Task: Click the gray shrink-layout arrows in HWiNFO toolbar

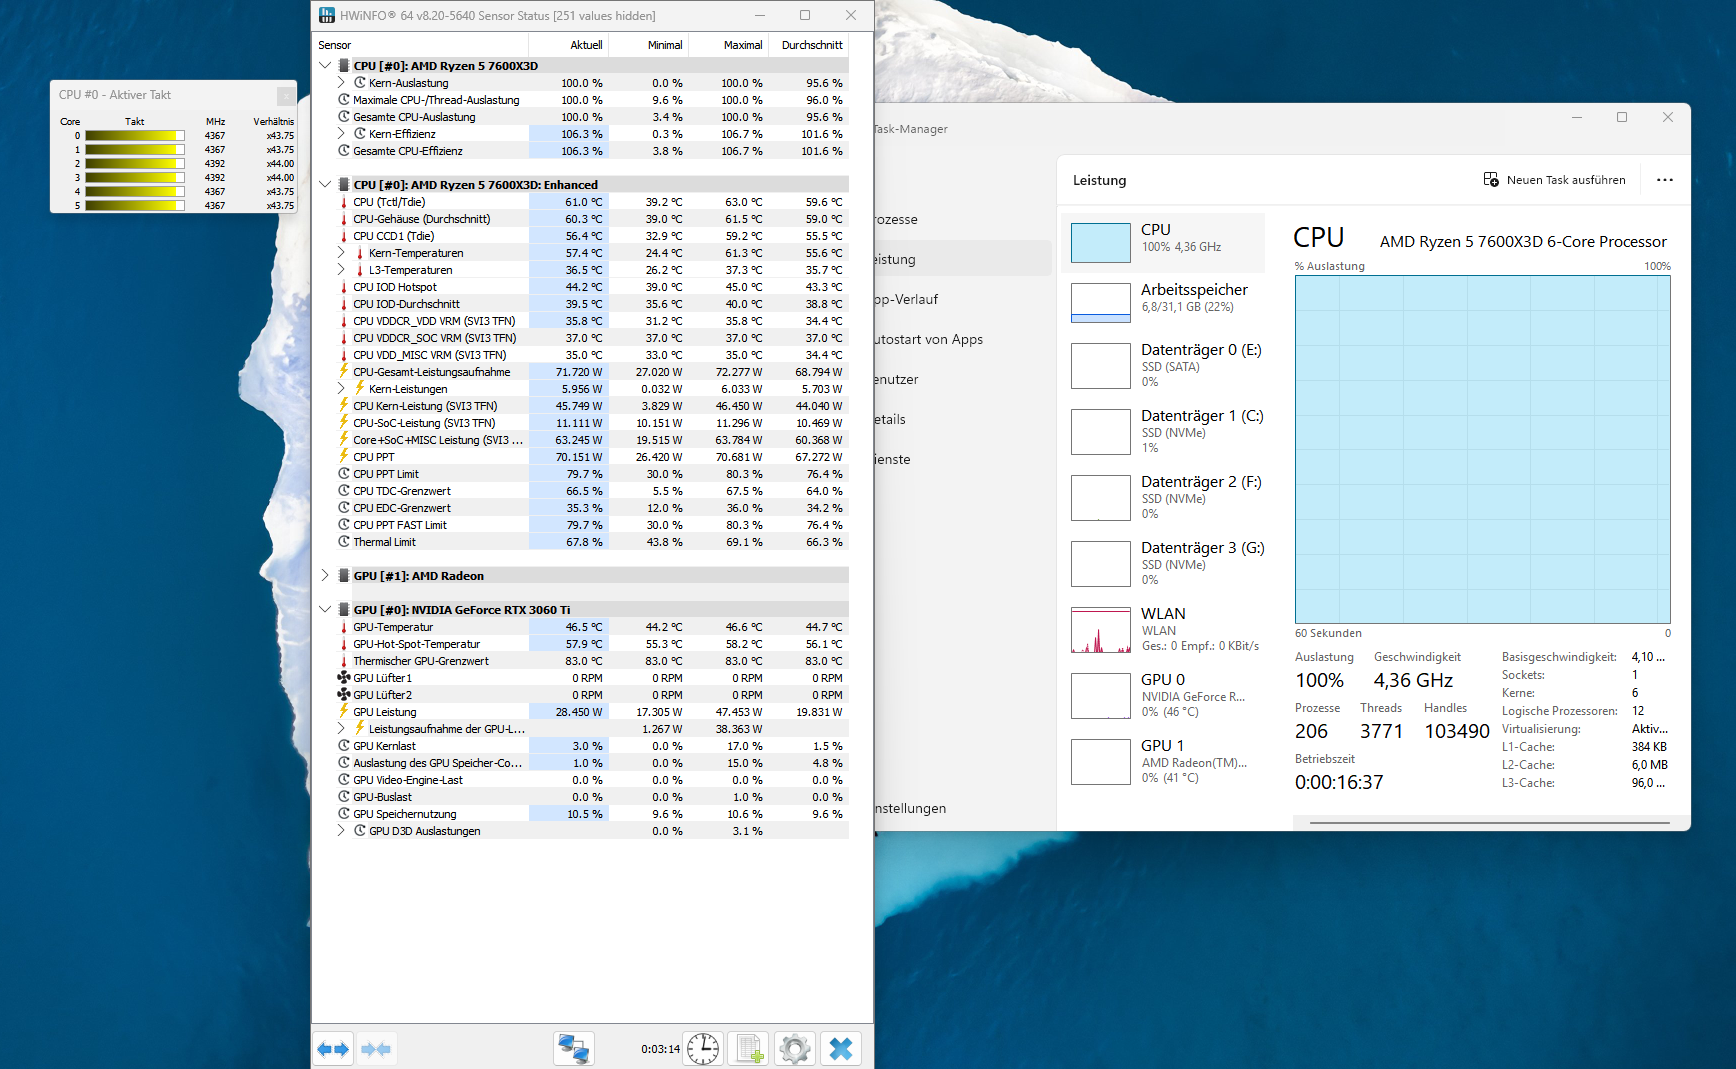Action: 376,1049
